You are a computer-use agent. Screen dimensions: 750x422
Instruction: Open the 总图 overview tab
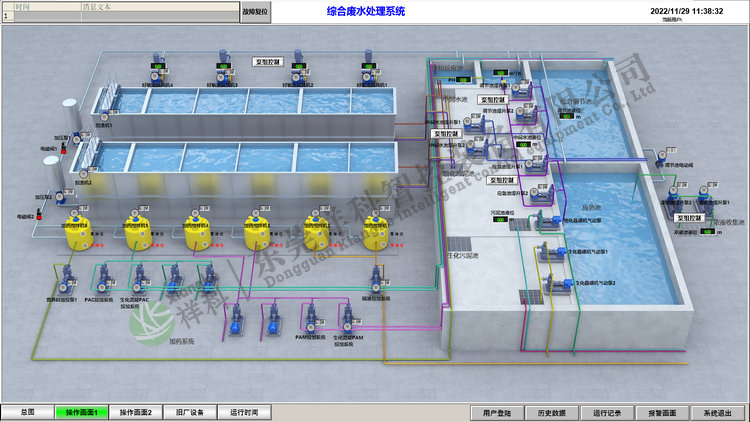[x=27, y=412]
